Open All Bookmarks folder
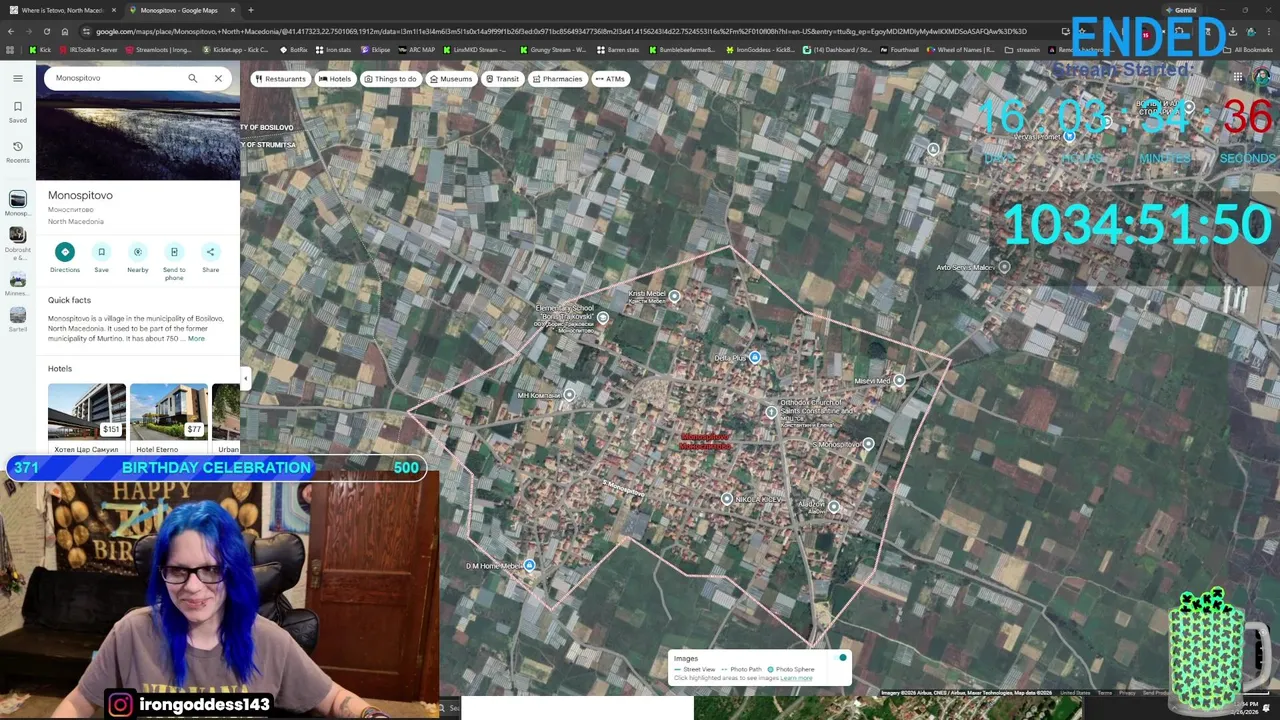 point(1249,50)
